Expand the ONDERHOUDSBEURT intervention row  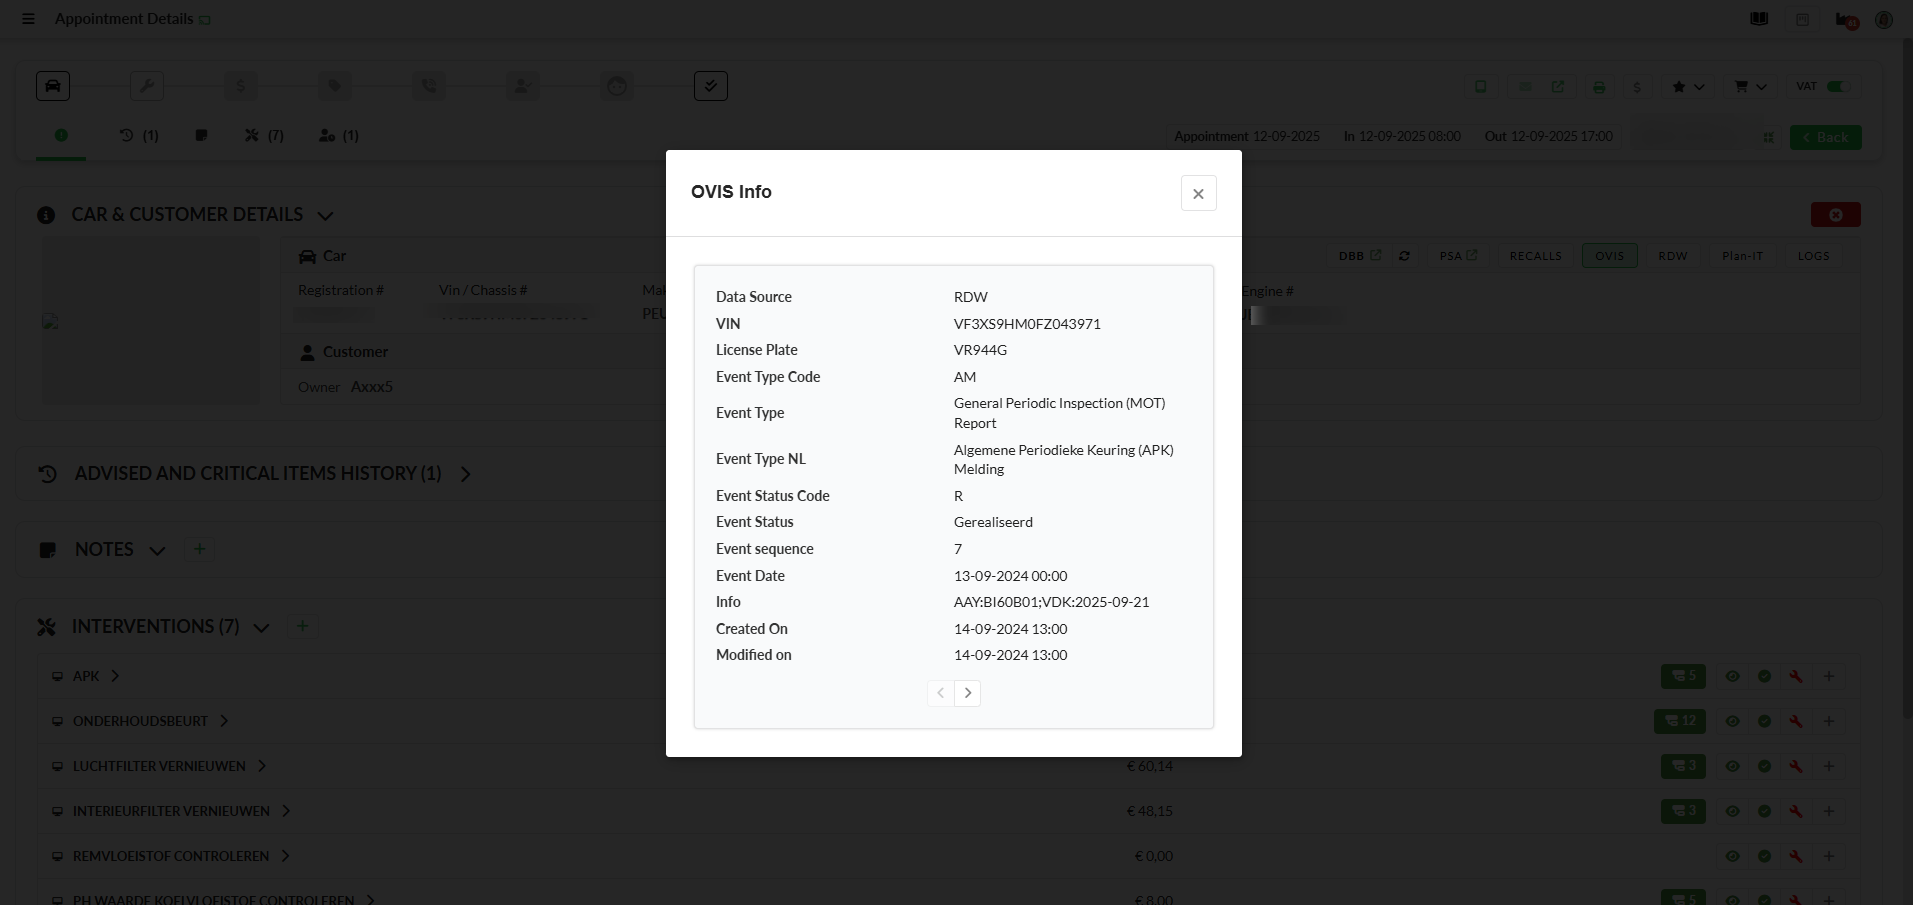tap(224, 721)
